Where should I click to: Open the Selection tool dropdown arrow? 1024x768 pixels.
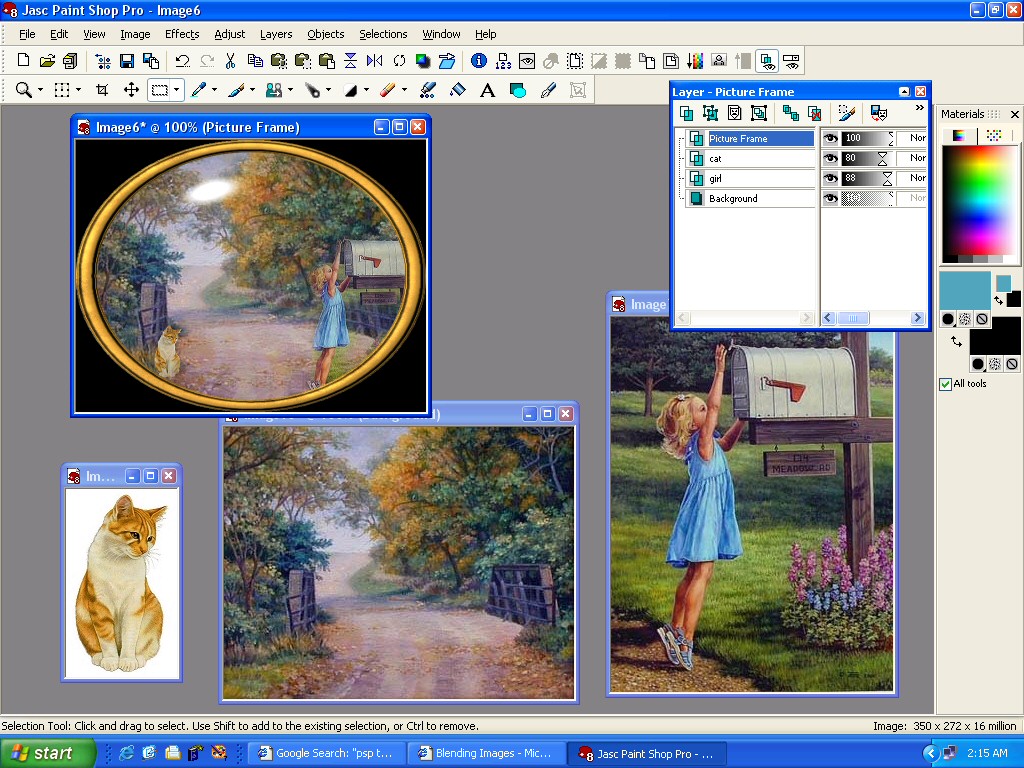(x=176, y=89)
